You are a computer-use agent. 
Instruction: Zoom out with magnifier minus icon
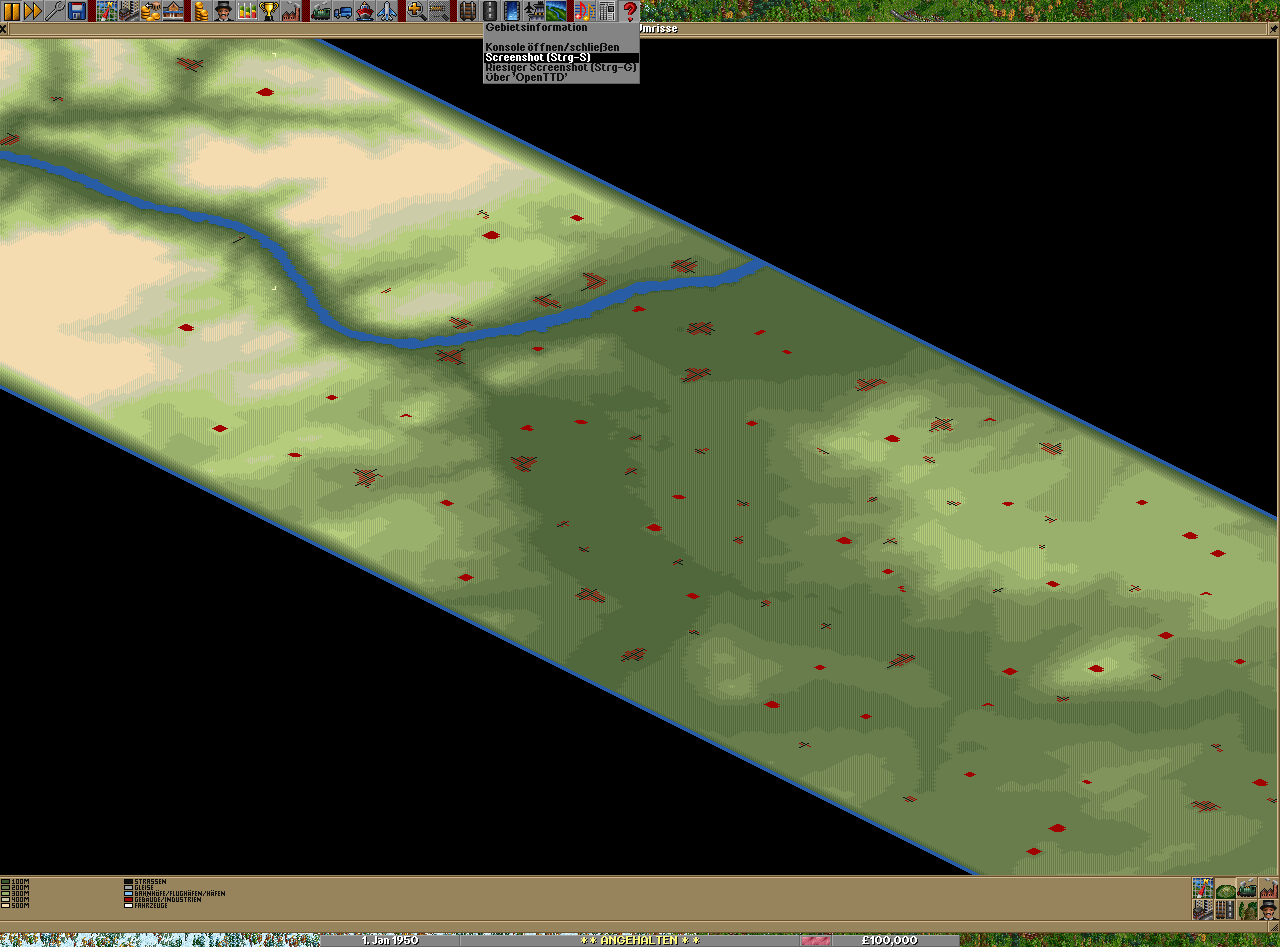(438, 11)
